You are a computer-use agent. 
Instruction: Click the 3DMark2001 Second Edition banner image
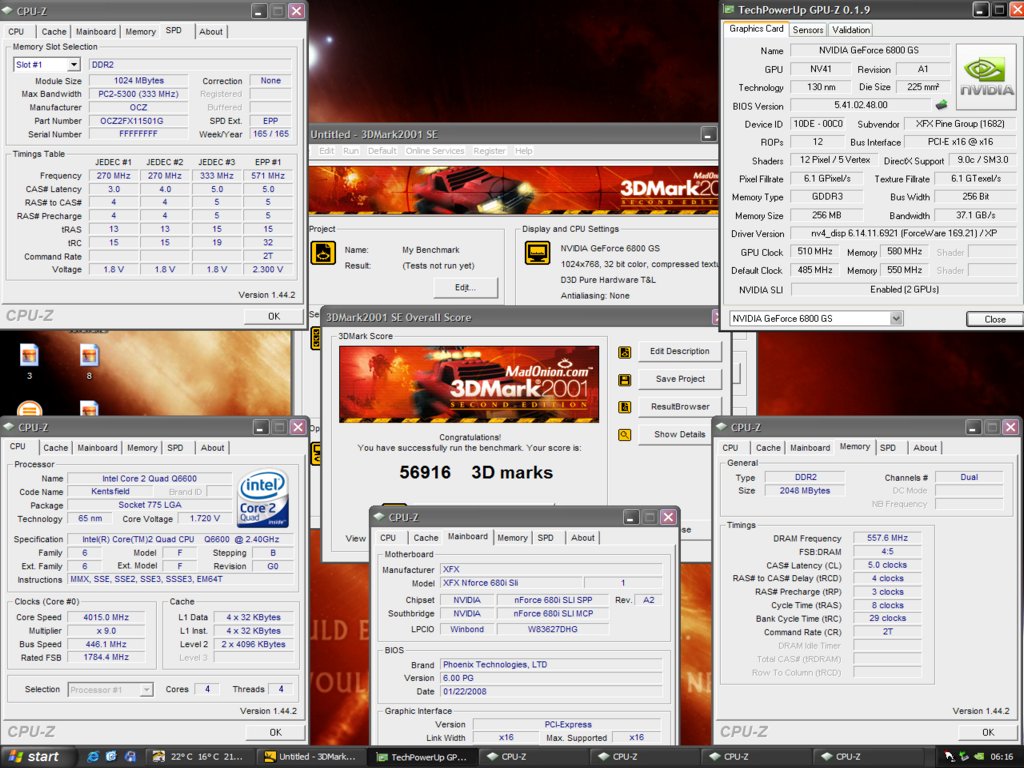(468, 384)
